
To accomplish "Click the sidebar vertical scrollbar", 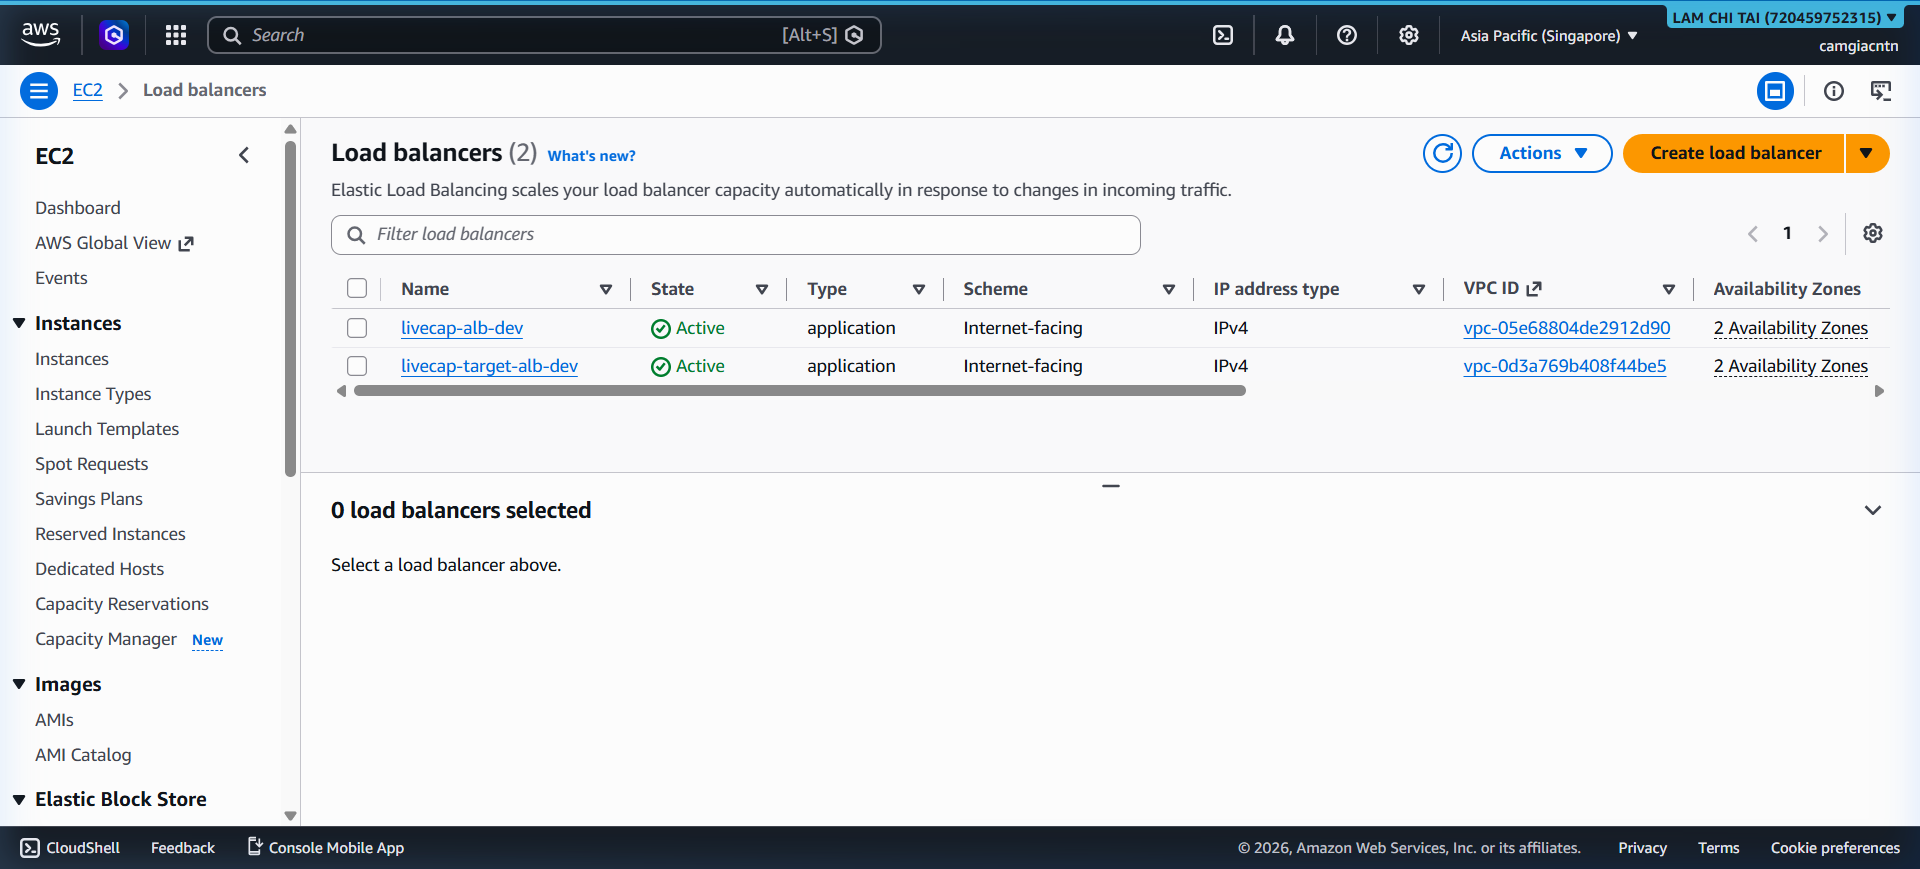I will (x=291, y=309).
